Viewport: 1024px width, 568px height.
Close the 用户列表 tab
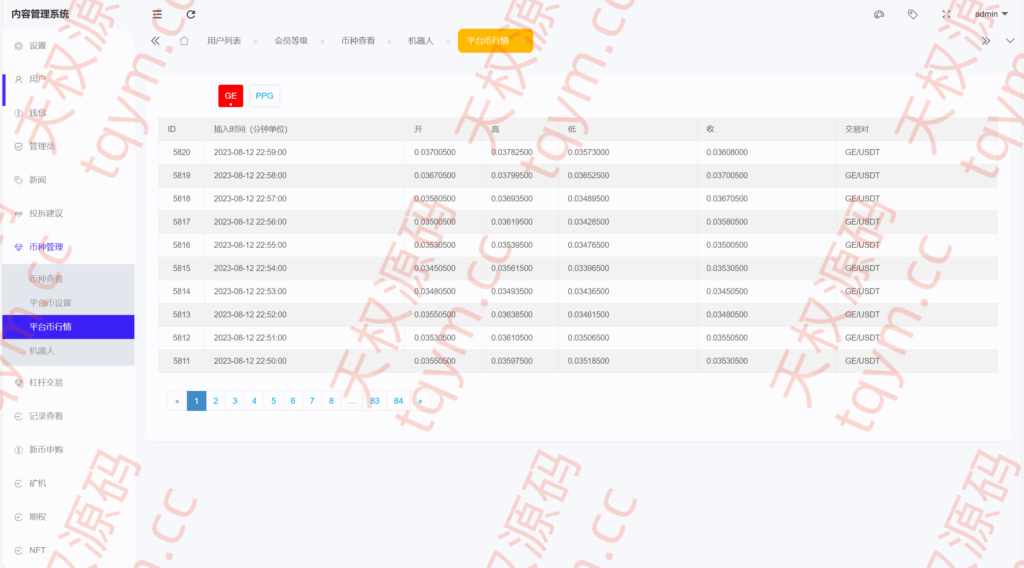(255, 41)
